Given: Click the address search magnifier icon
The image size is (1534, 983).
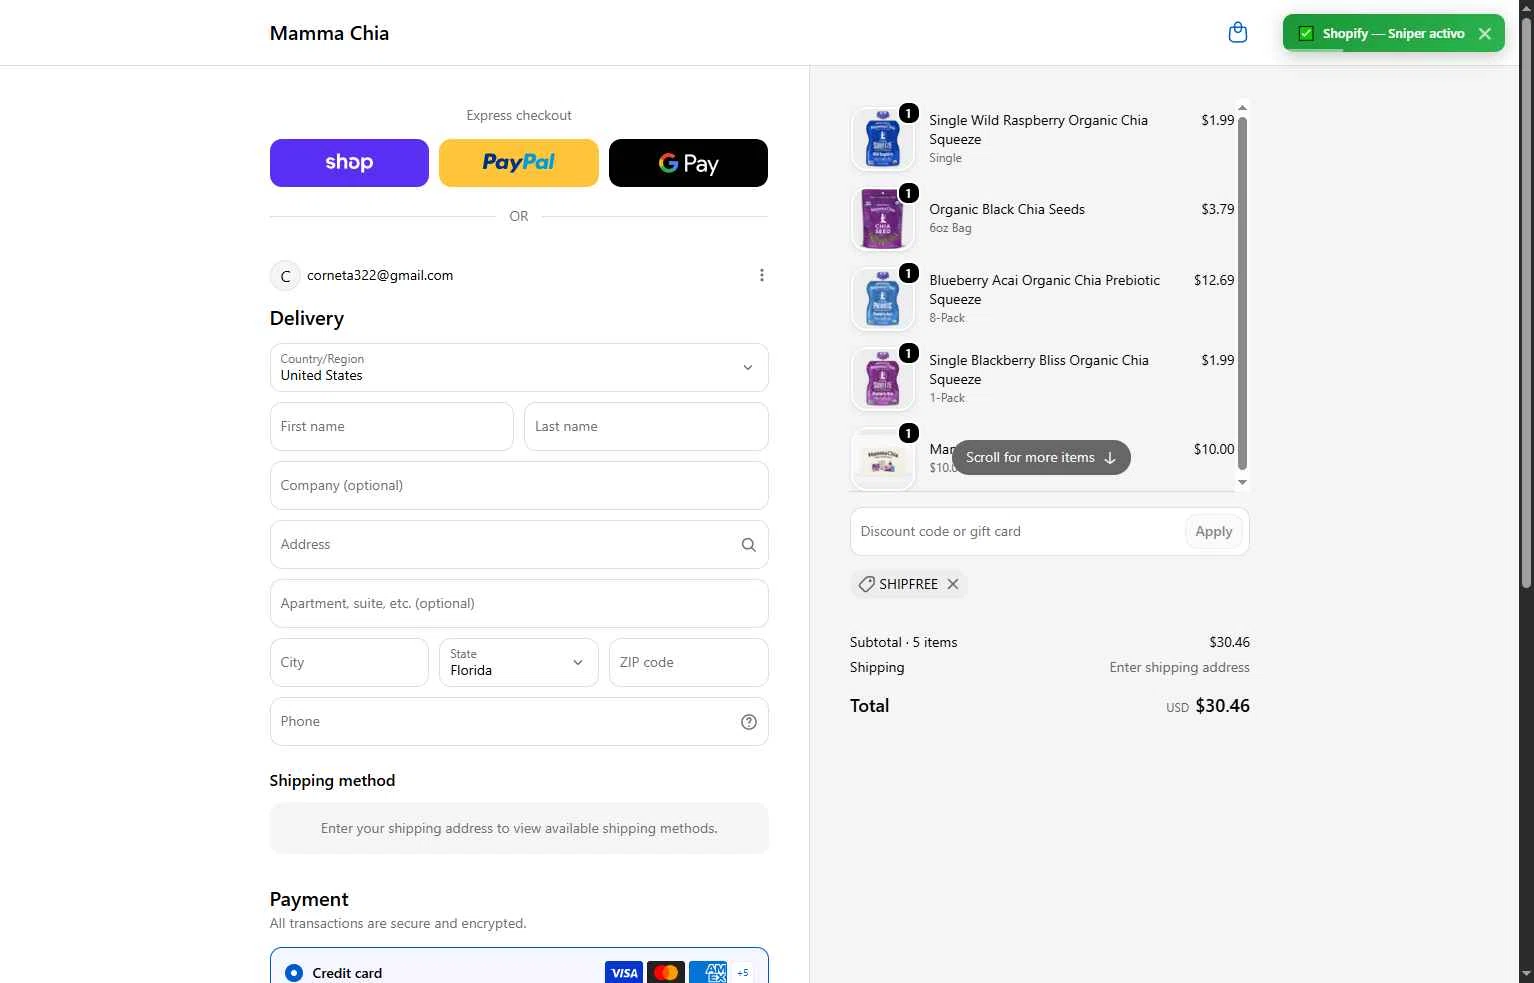Looking at the screenshot, I should click(748, 545).
